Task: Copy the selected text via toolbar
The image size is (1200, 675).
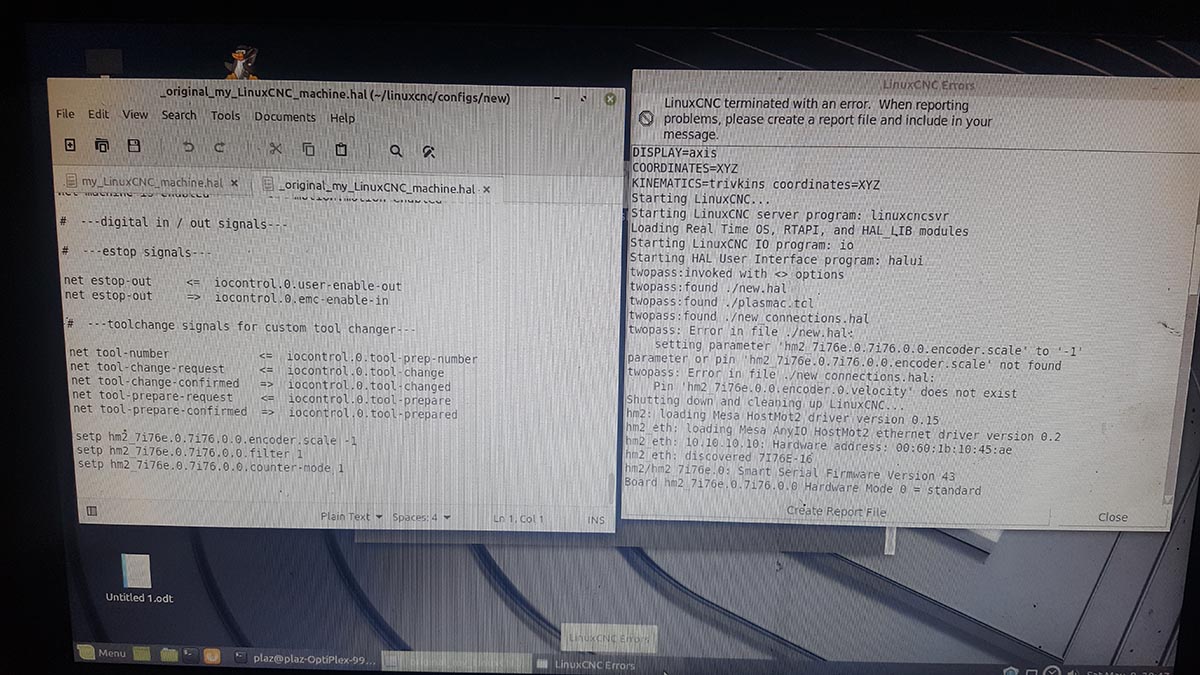Action: [308, 149]
